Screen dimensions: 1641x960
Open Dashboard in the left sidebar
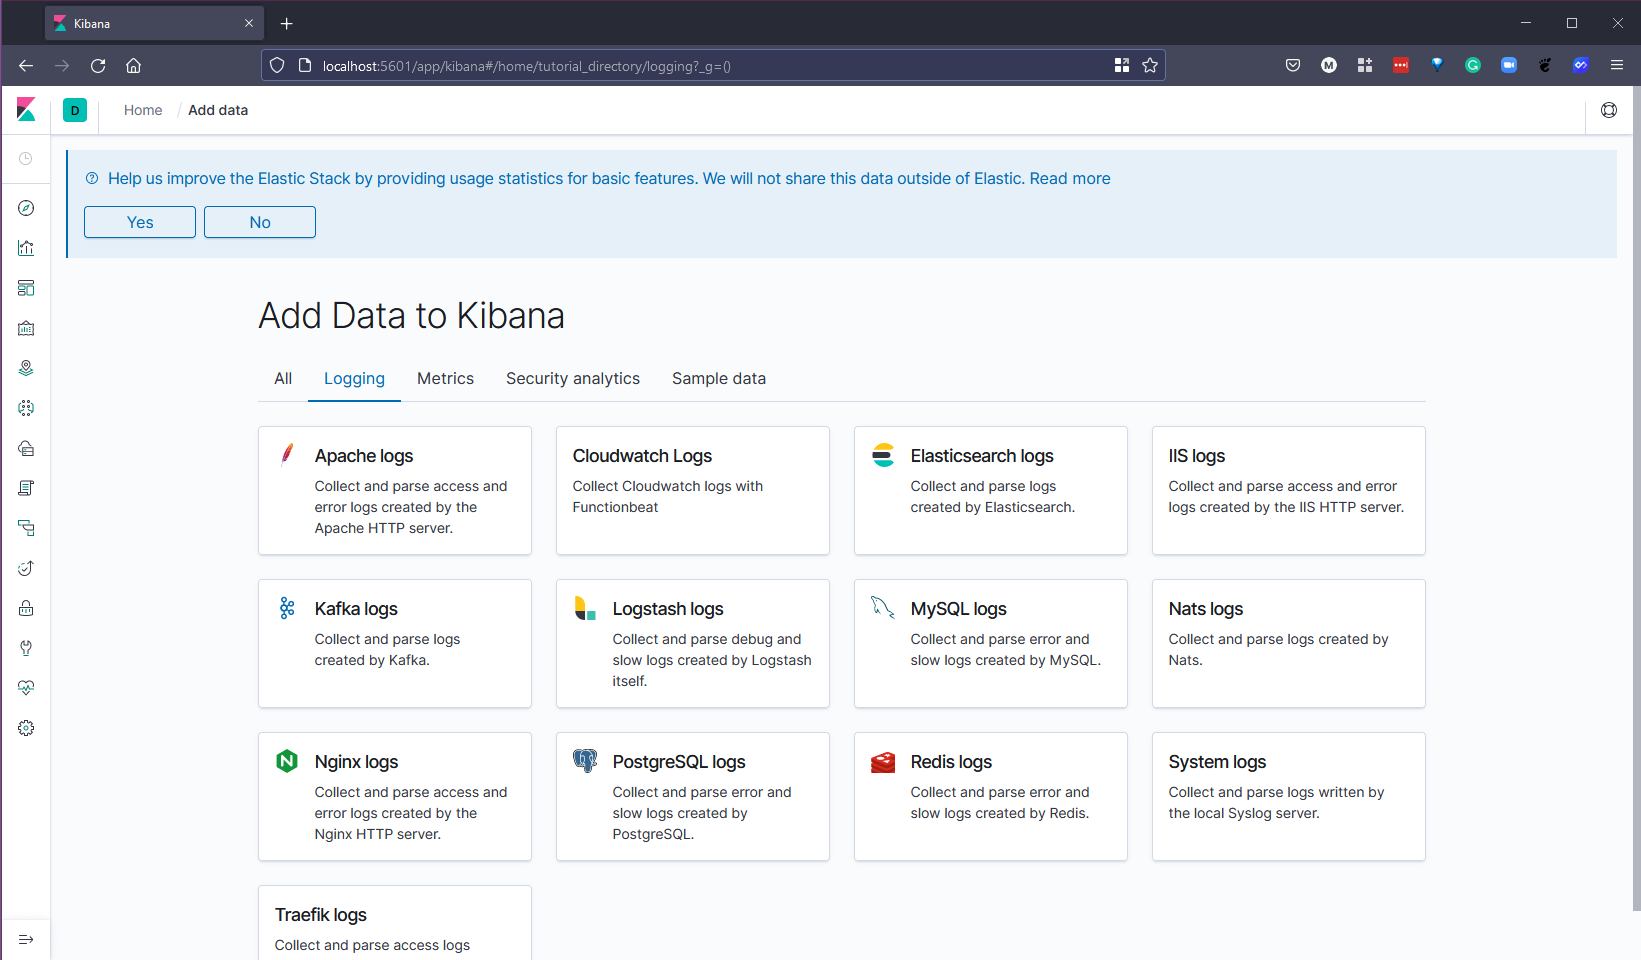(26, 288)
